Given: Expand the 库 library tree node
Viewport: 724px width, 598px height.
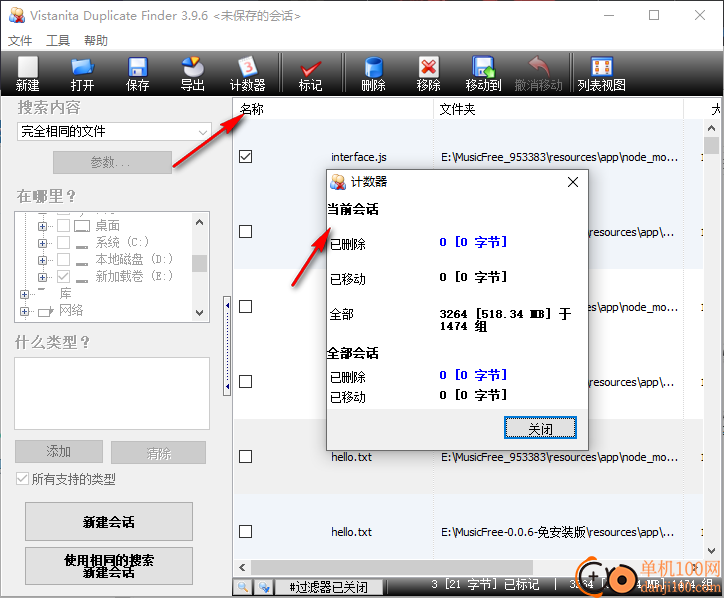Looking at the screenshot, I should 24,294.
